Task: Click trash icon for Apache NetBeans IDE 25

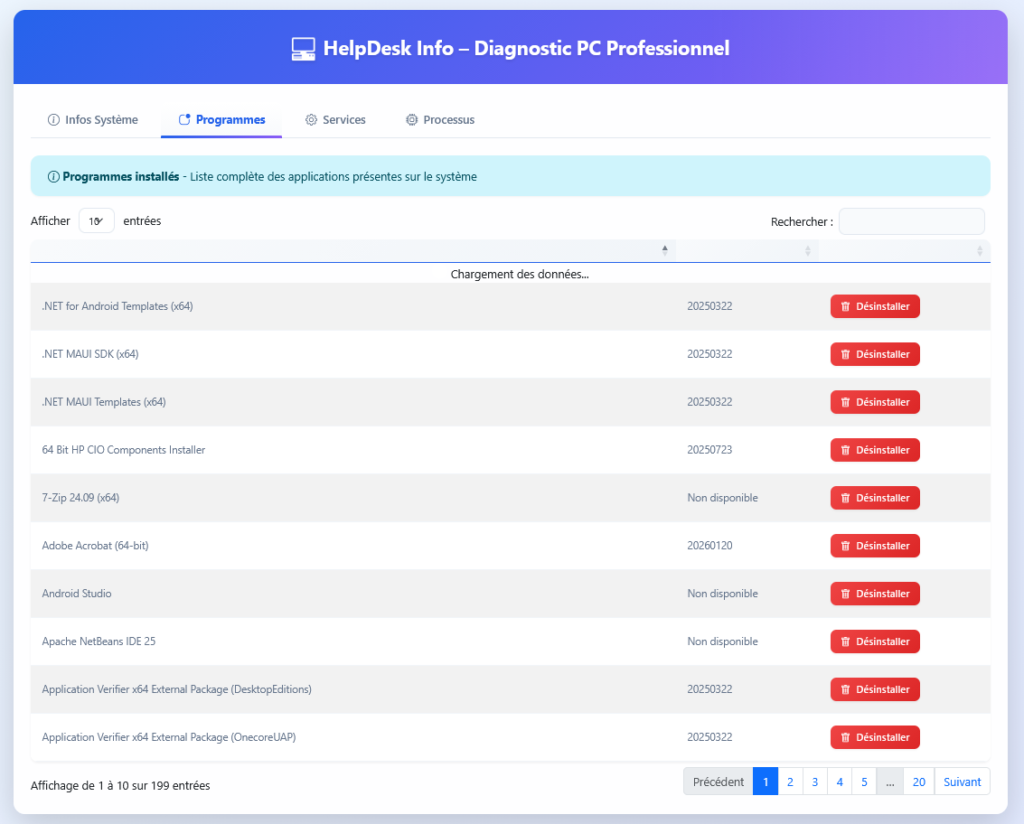Action: (845, 642)
